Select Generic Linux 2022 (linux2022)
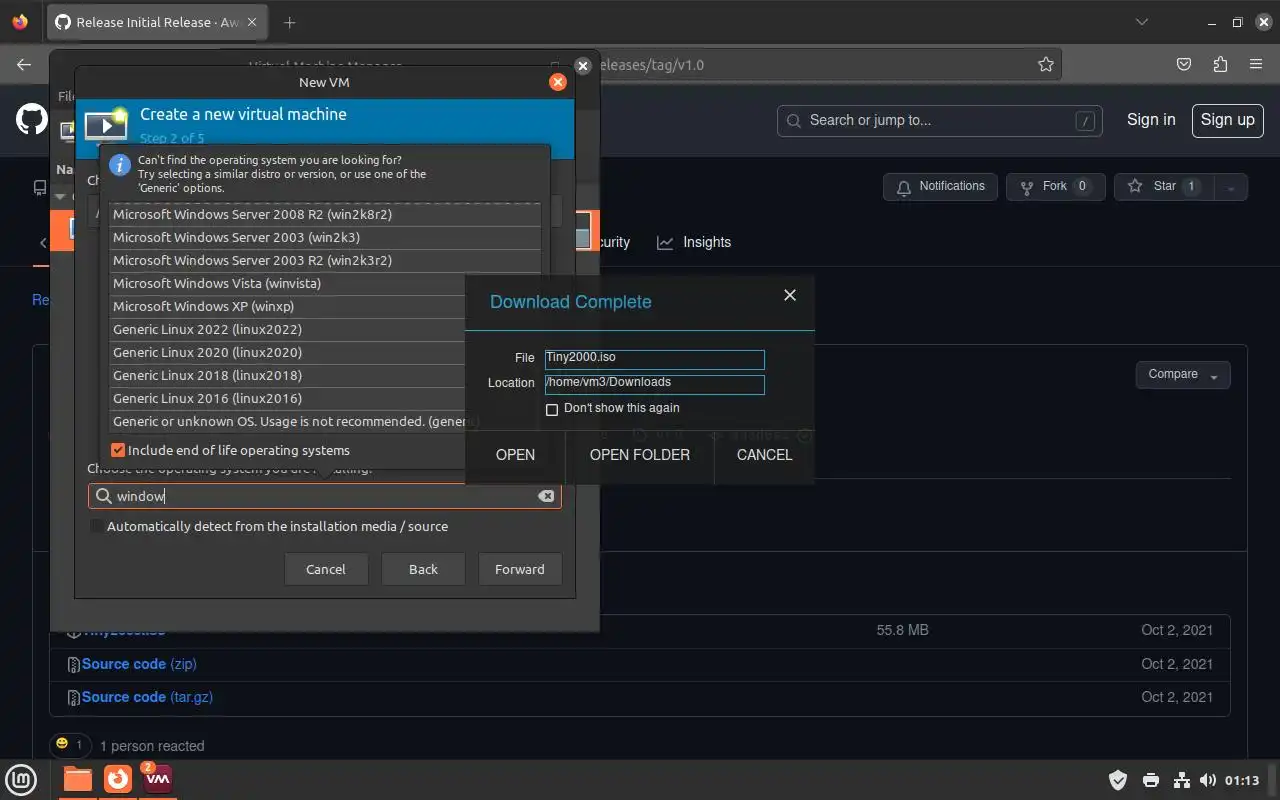Image resolution: width=1280 pixels, height=800 pixels. [x=287, y=329]
